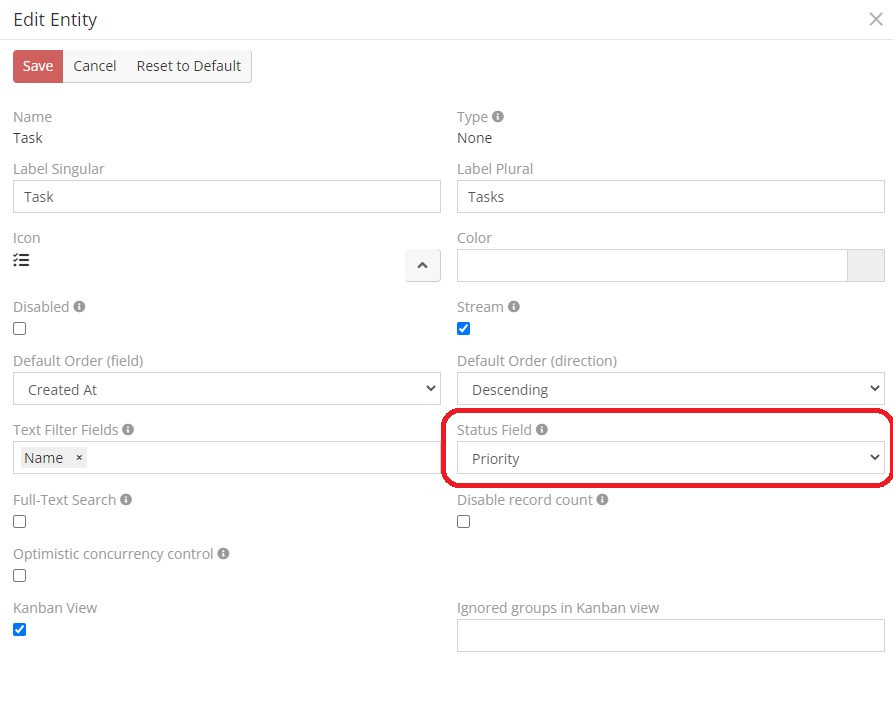Click Optimistic concurrency control info icon
The image size is (893, 701).
pos(223,554)
